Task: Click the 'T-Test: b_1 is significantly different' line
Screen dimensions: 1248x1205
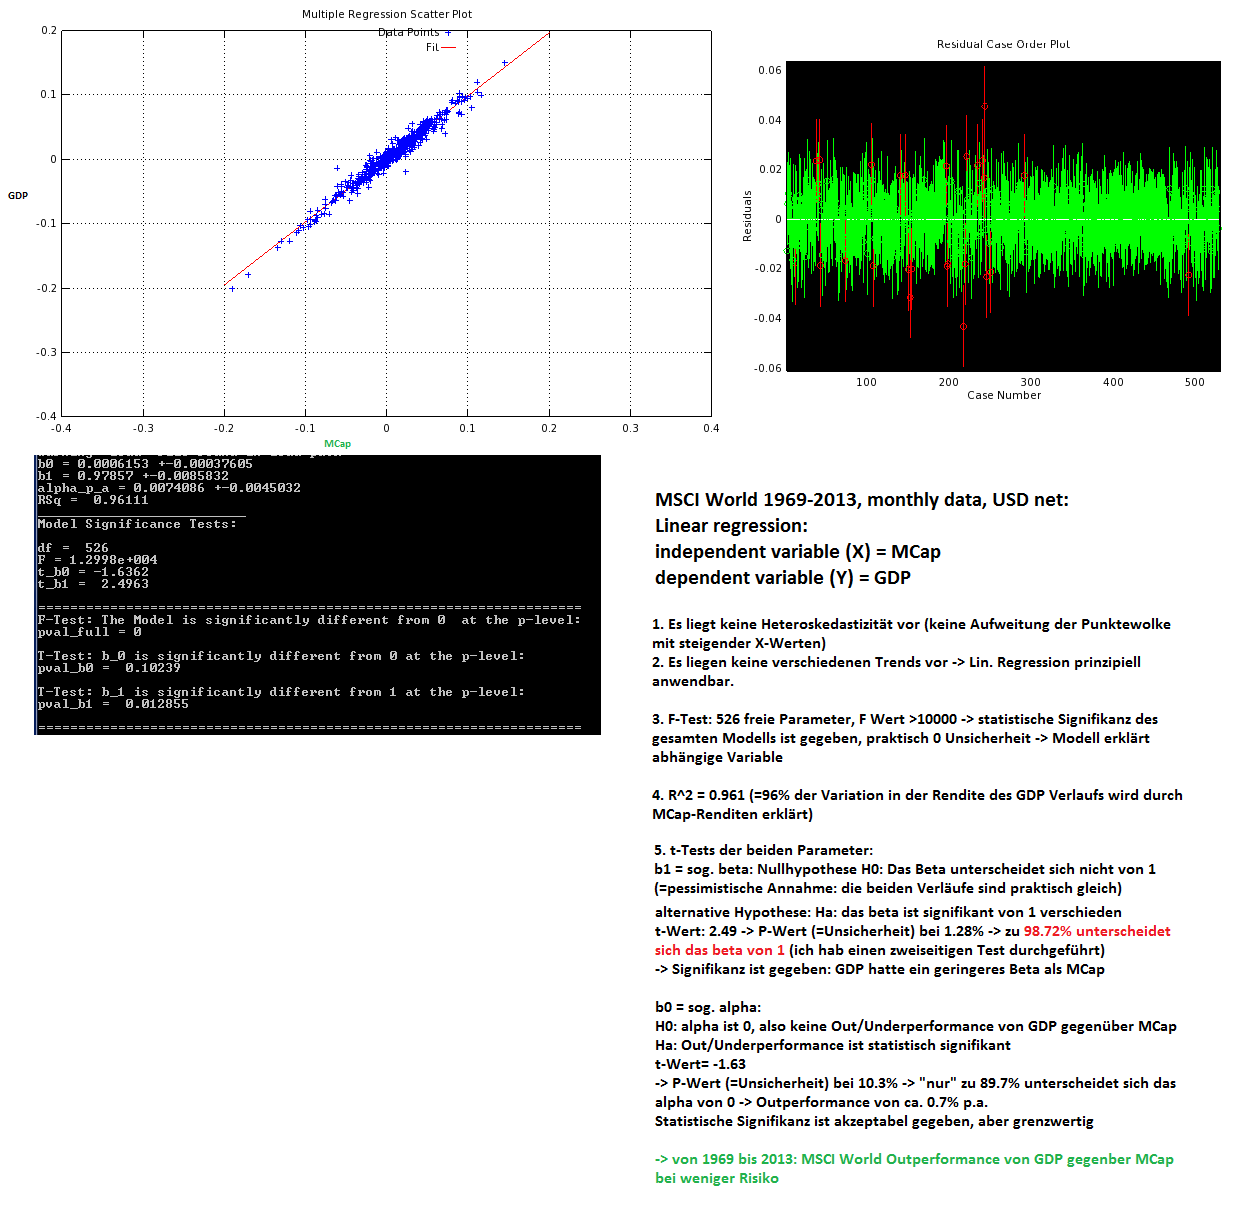Action: click(281, 692)
